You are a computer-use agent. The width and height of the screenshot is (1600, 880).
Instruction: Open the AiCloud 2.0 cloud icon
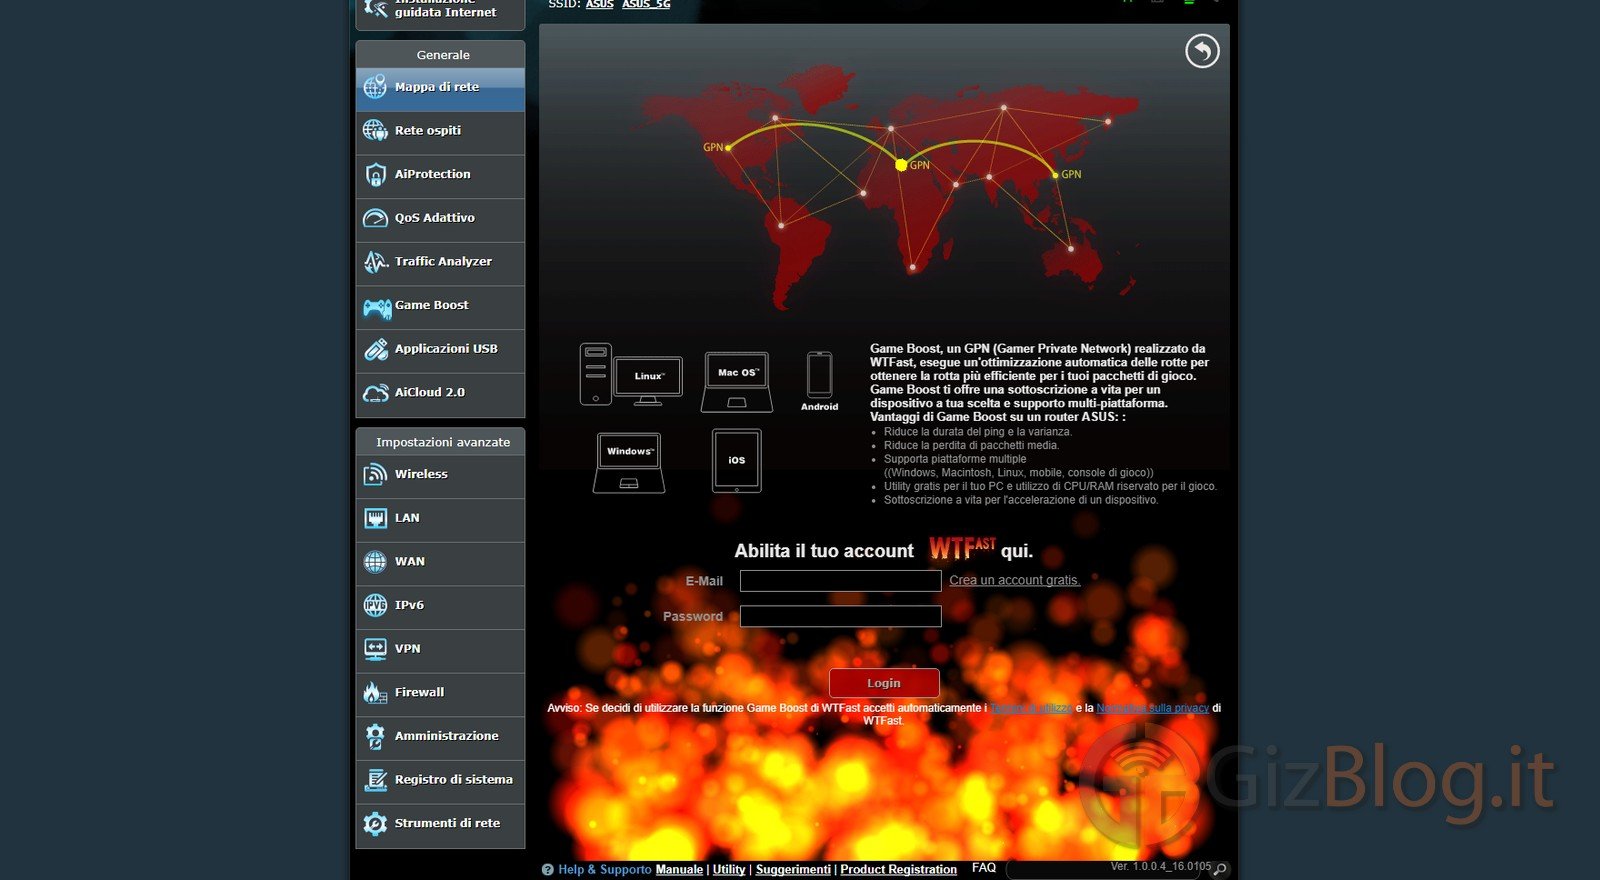click(375, 393)
